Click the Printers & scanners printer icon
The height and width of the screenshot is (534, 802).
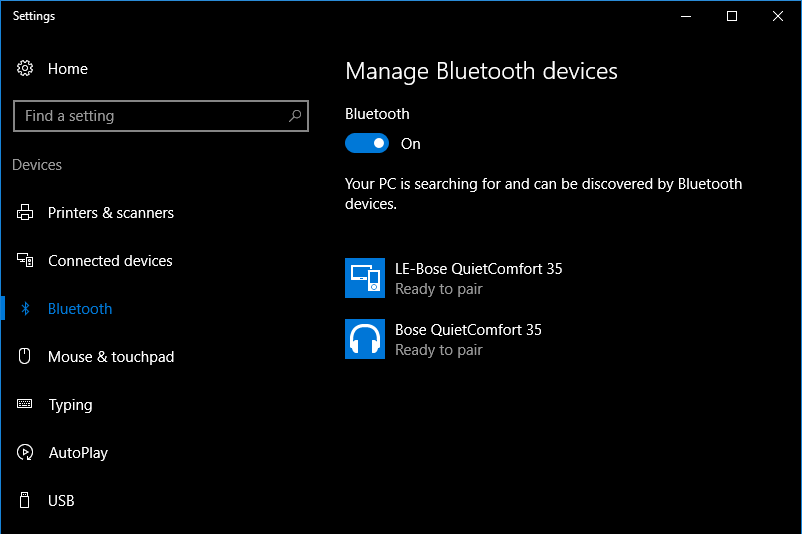(25, 212)
